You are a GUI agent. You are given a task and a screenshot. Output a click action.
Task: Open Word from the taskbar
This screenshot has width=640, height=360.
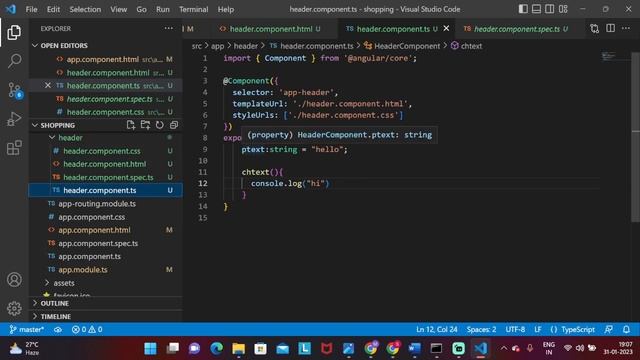[414, 349]
